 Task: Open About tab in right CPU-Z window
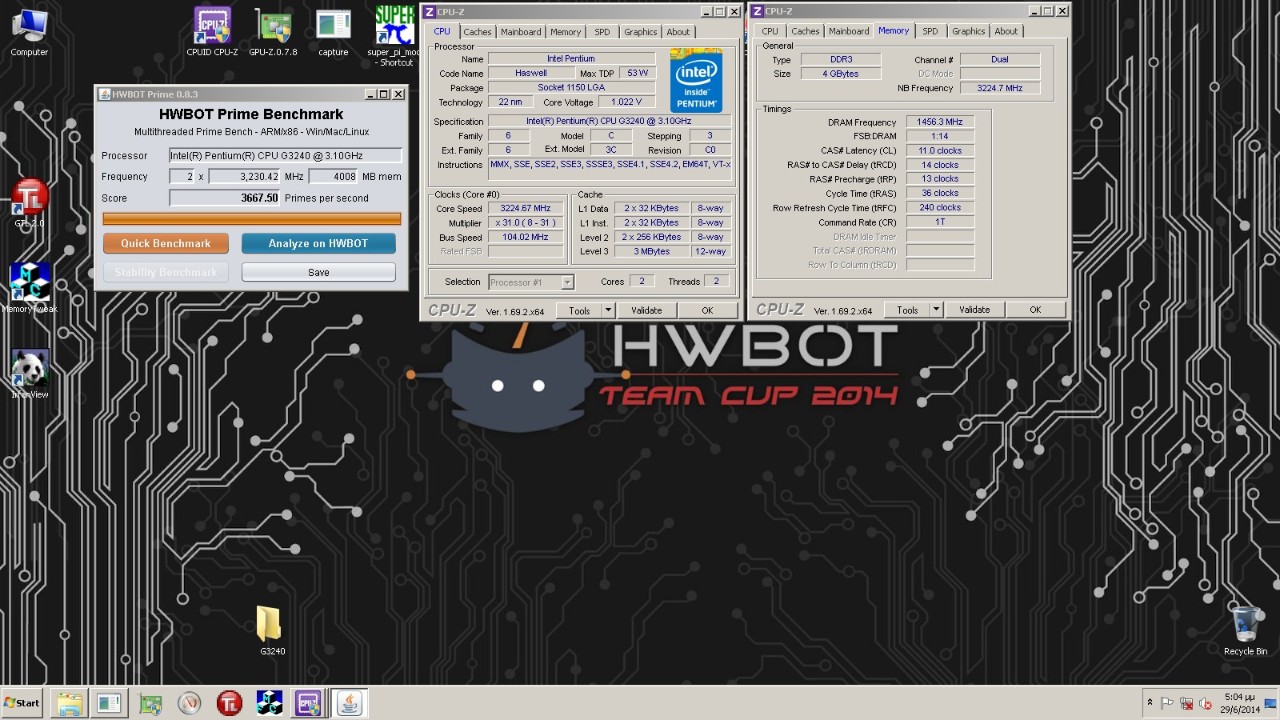1006,32
